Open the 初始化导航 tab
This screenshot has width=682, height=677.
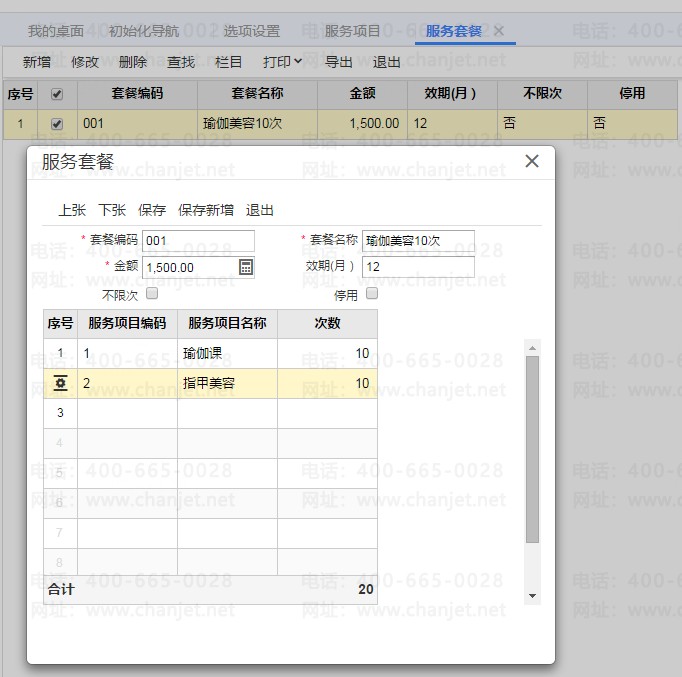(x=144, y=31)
